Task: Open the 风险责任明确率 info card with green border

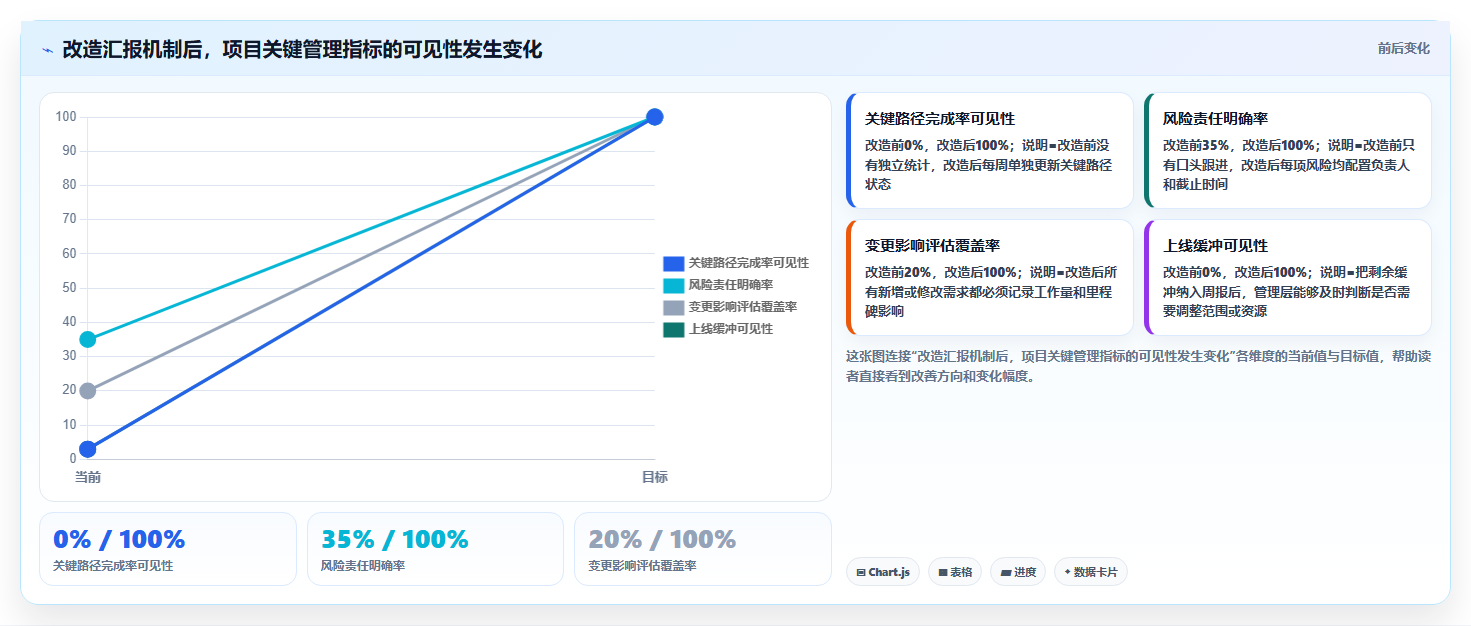Action: click(1288, 151)
